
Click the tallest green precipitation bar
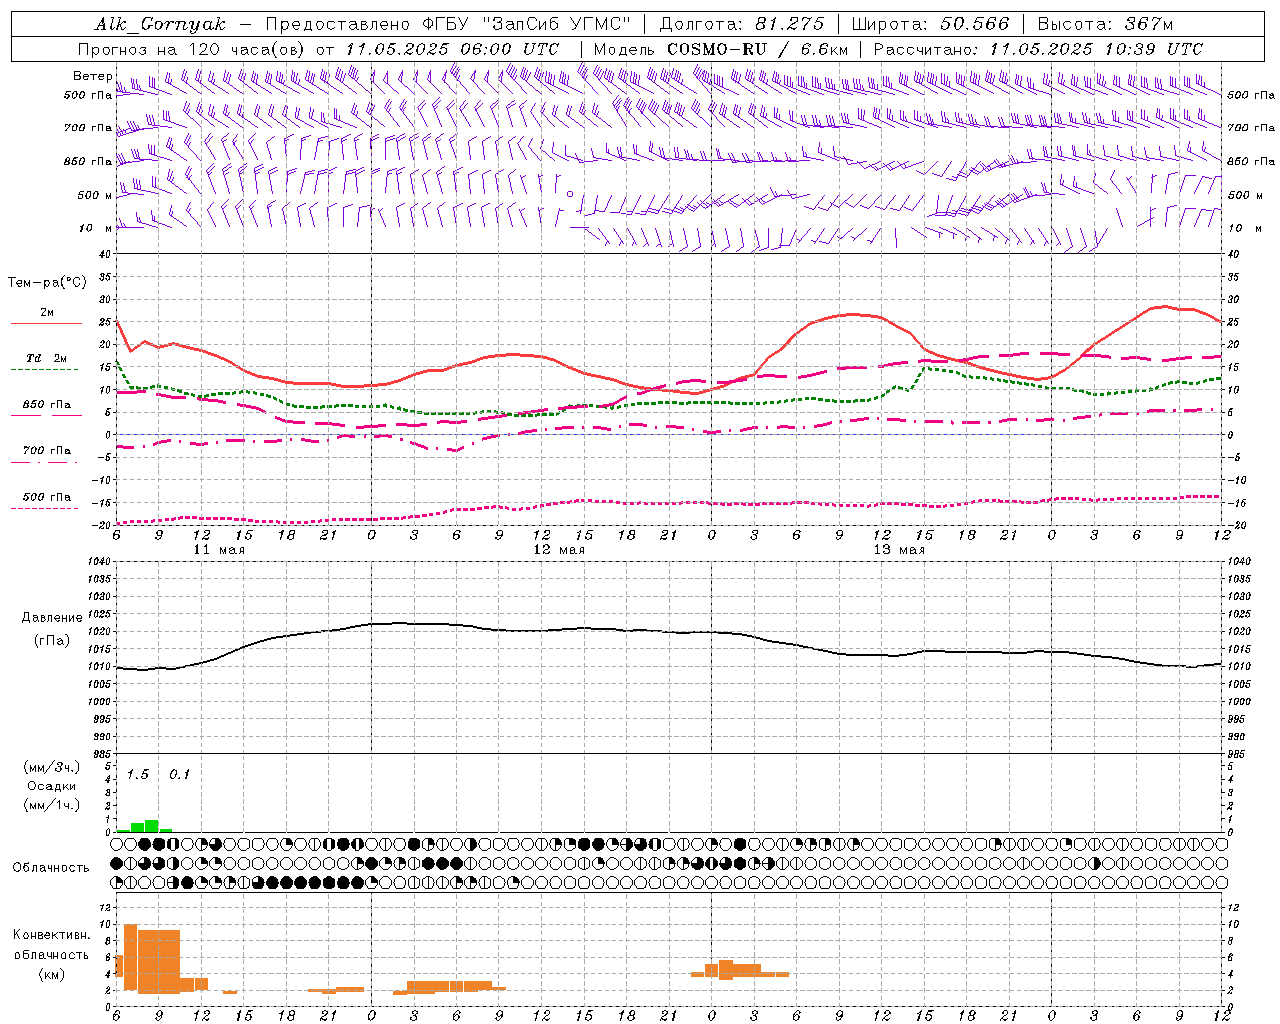click(152, 826)
